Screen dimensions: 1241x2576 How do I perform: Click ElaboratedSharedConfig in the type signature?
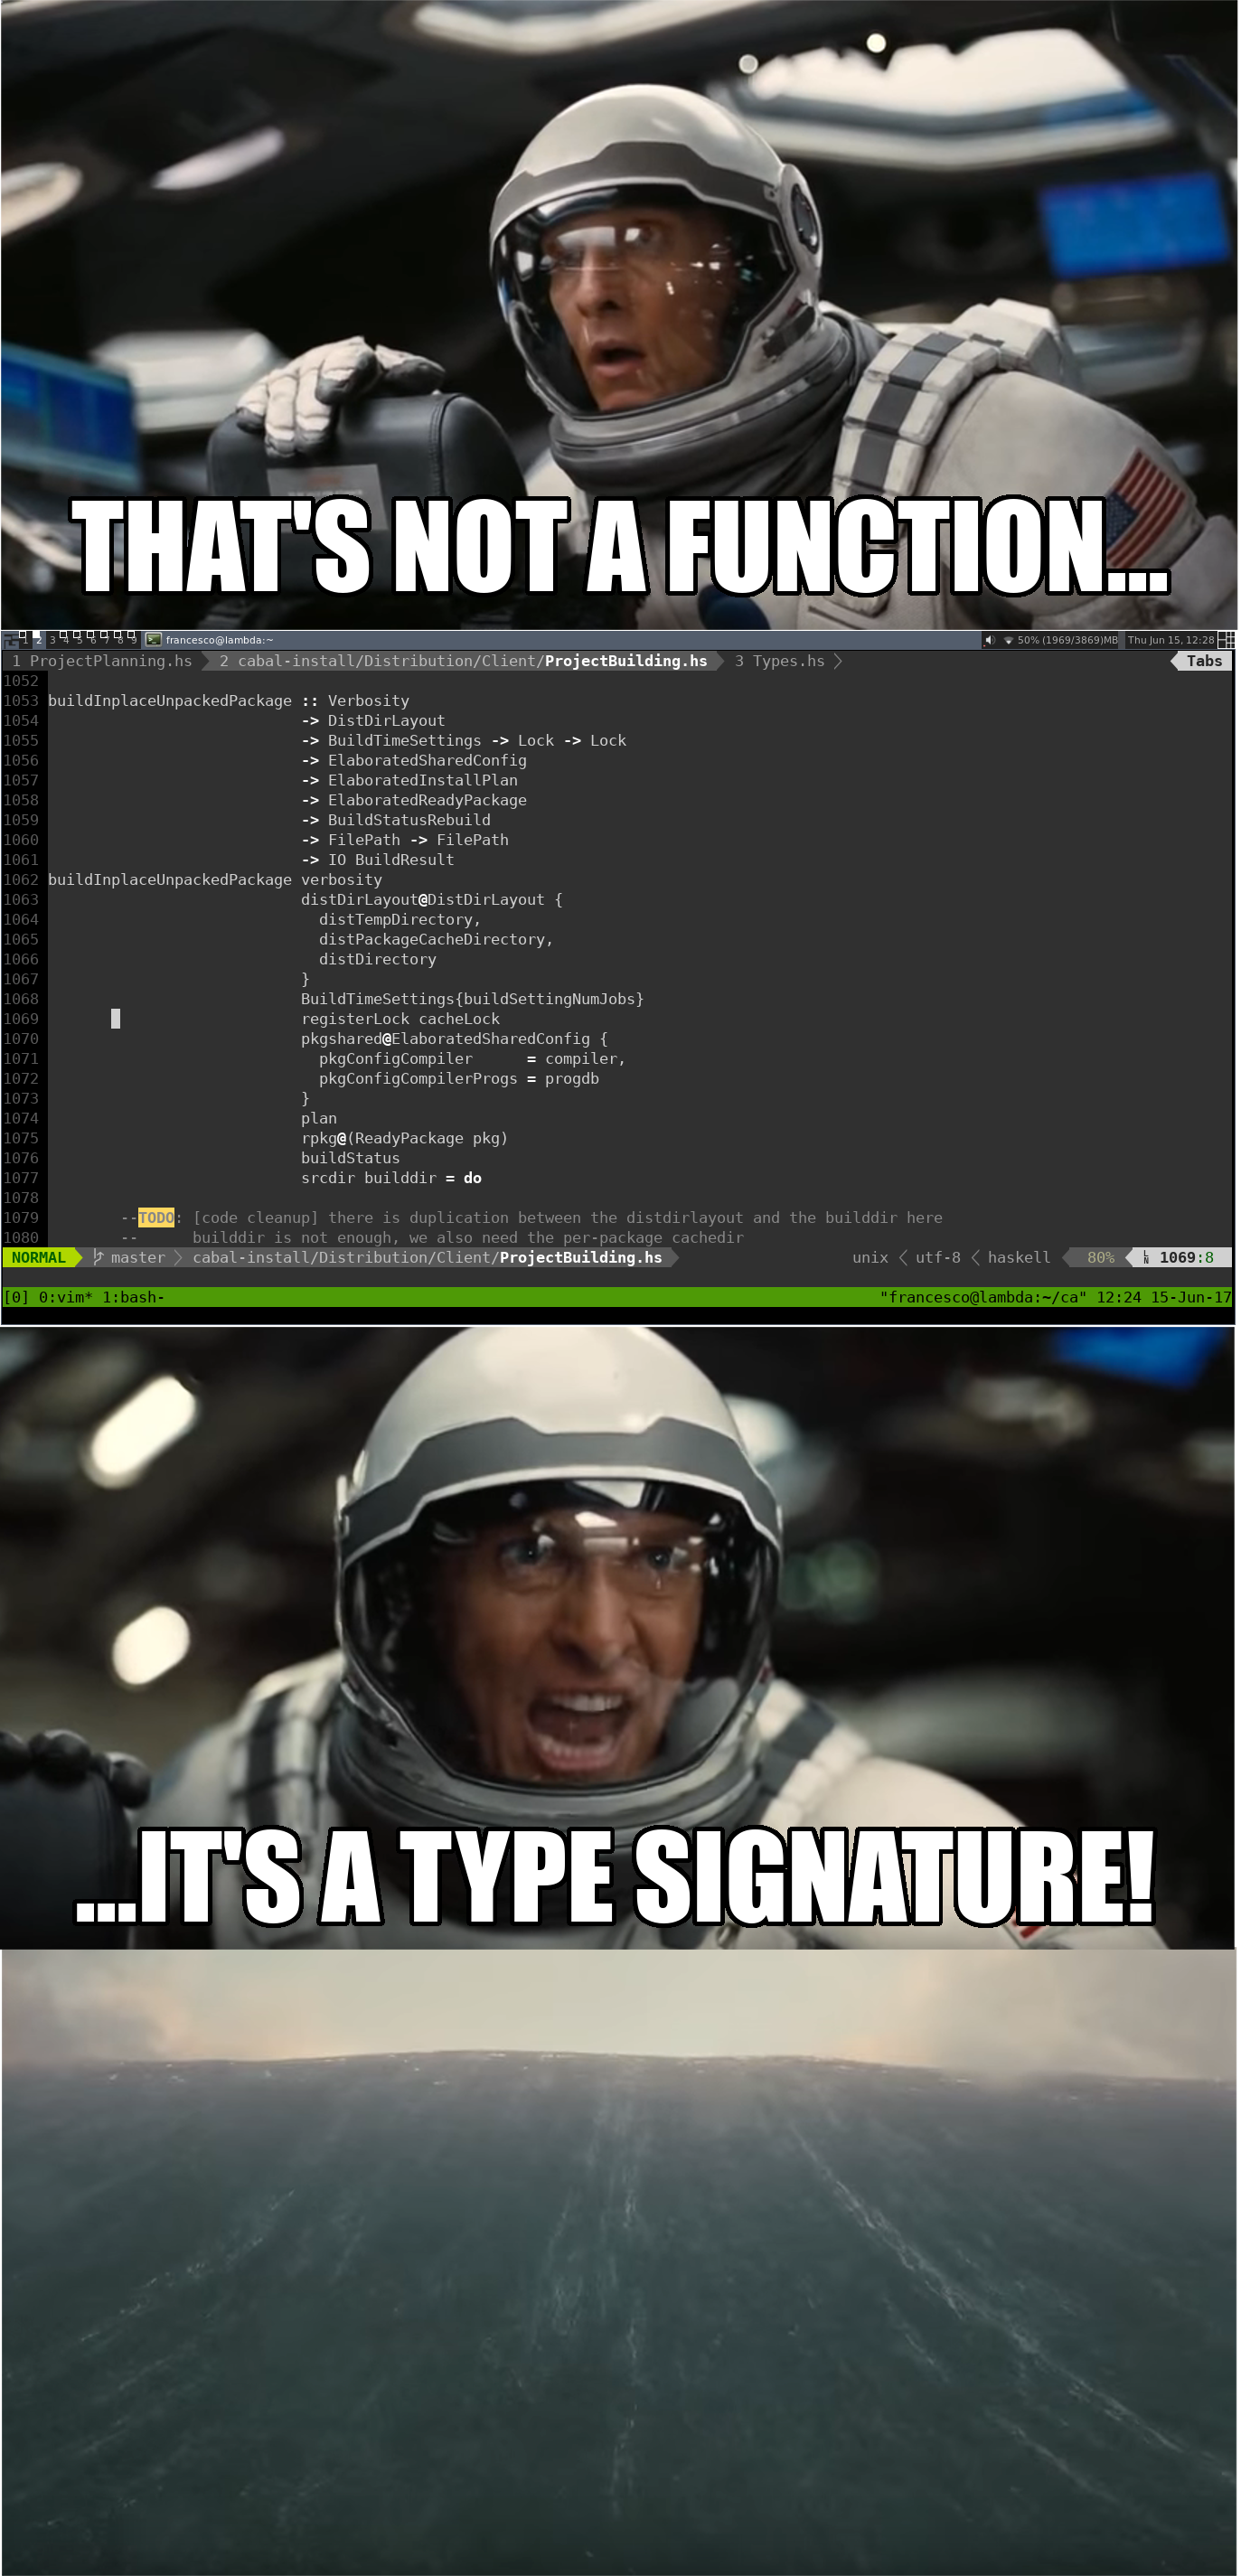click(427, 761)
